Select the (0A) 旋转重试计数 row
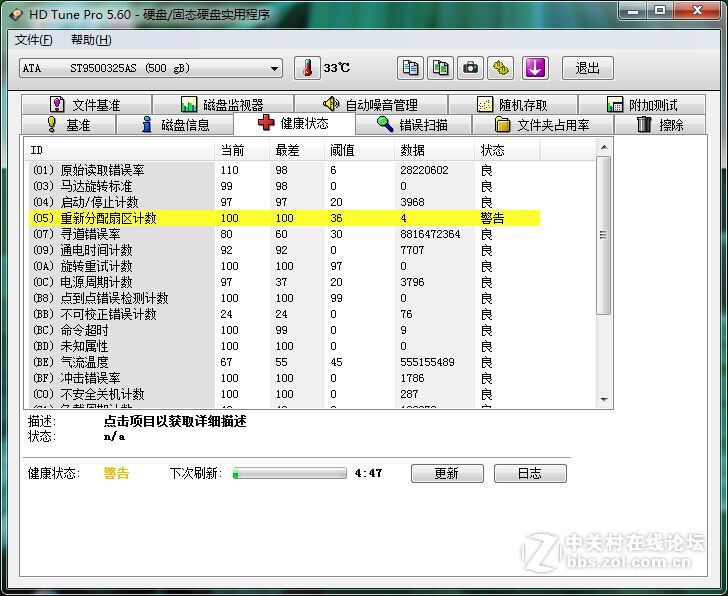The height and width of the screenshot is (596, 728). (284, 266)
